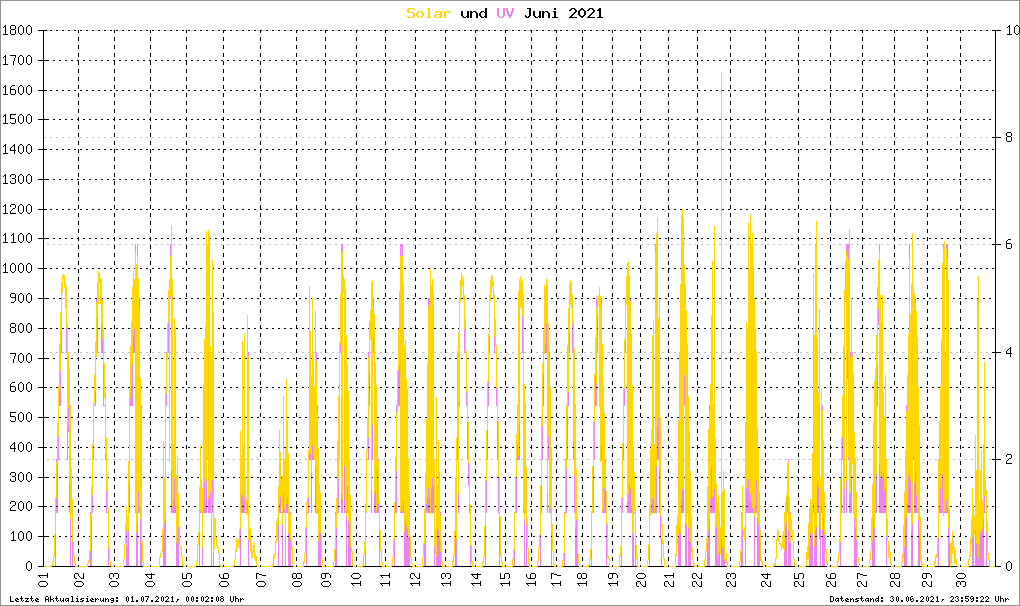The width and height of the screenshot is (1020, 606).
Task: Select the day 30 label on the x-axis
Action: pos(961,579)
